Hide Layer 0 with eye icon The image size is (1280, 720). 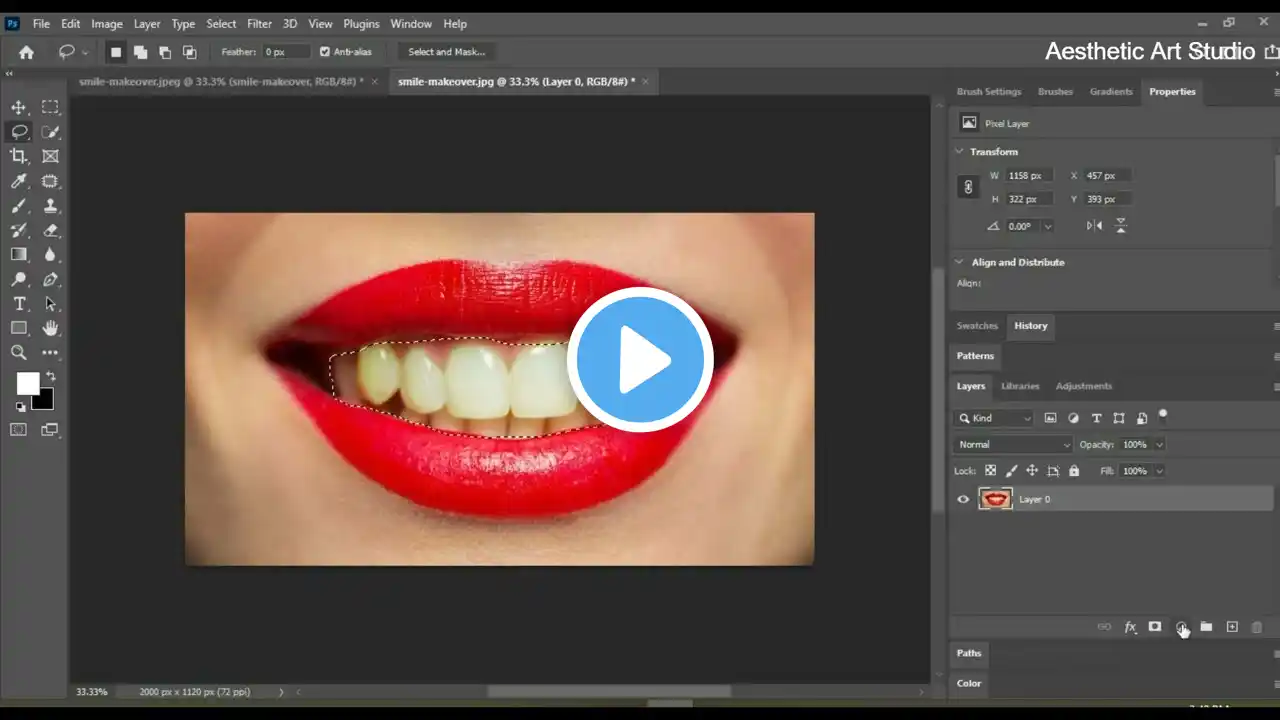pyautogui.click(x=963, y=499)
